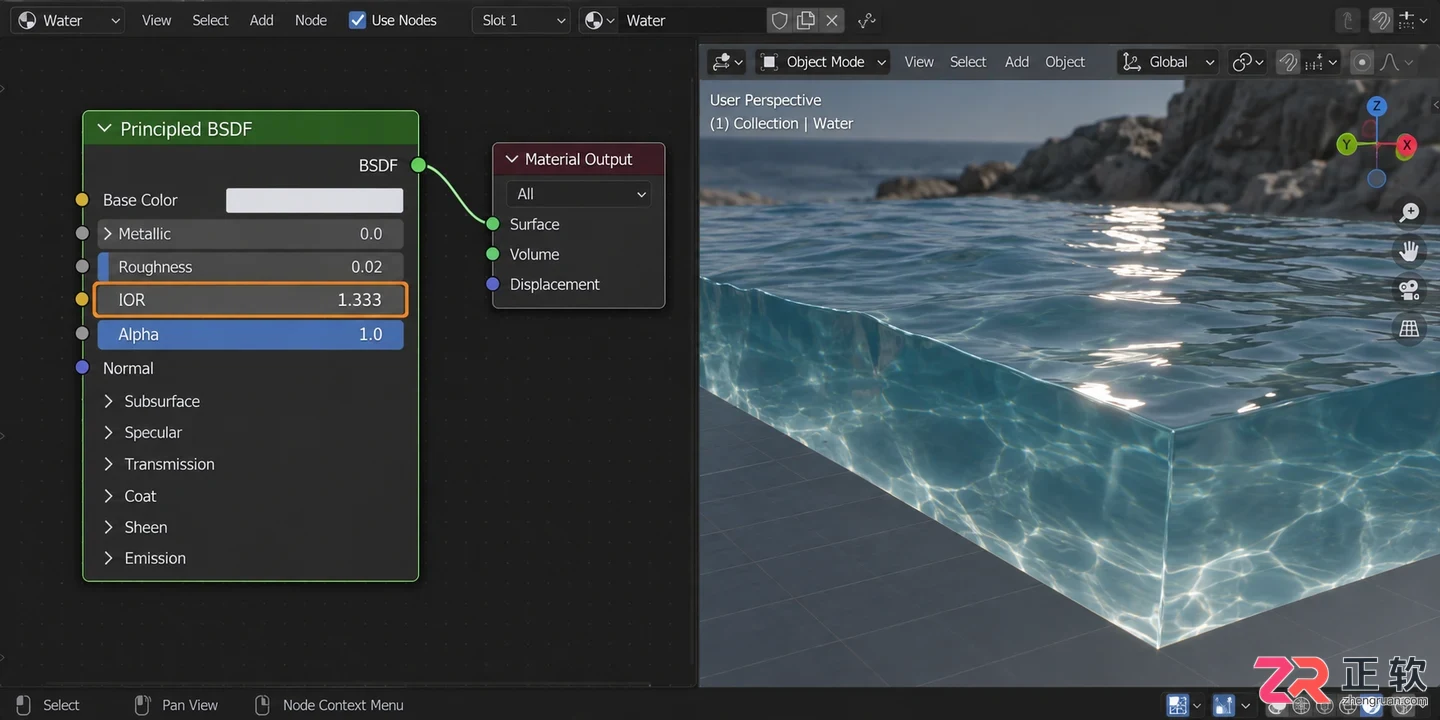
Task: Open the Object Mode dropdown
Action: (x=824, y=62)
